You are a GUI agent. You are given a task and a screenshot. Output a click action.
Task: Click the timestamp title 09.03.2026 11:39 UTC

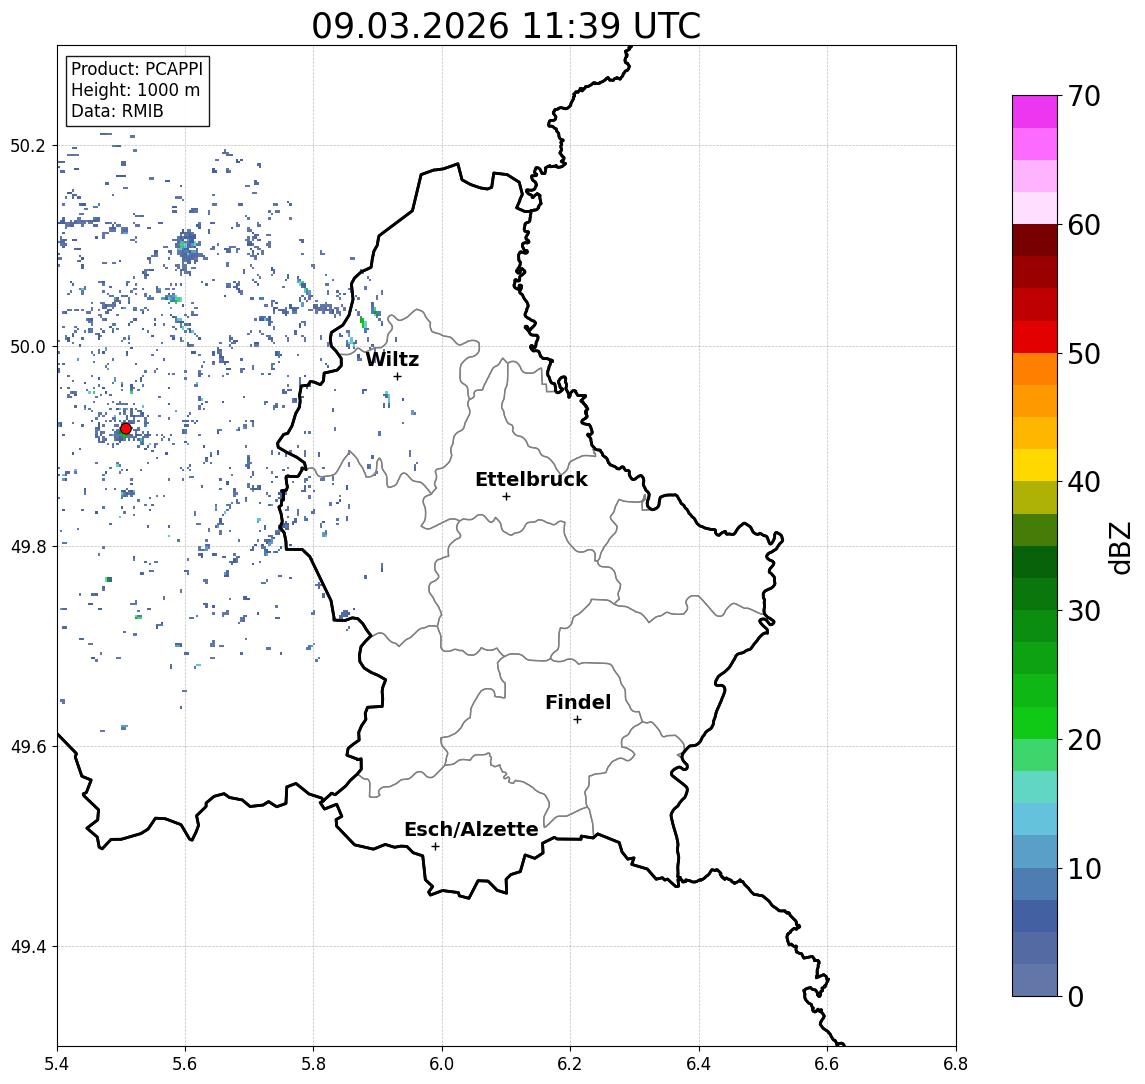point(506,26)
